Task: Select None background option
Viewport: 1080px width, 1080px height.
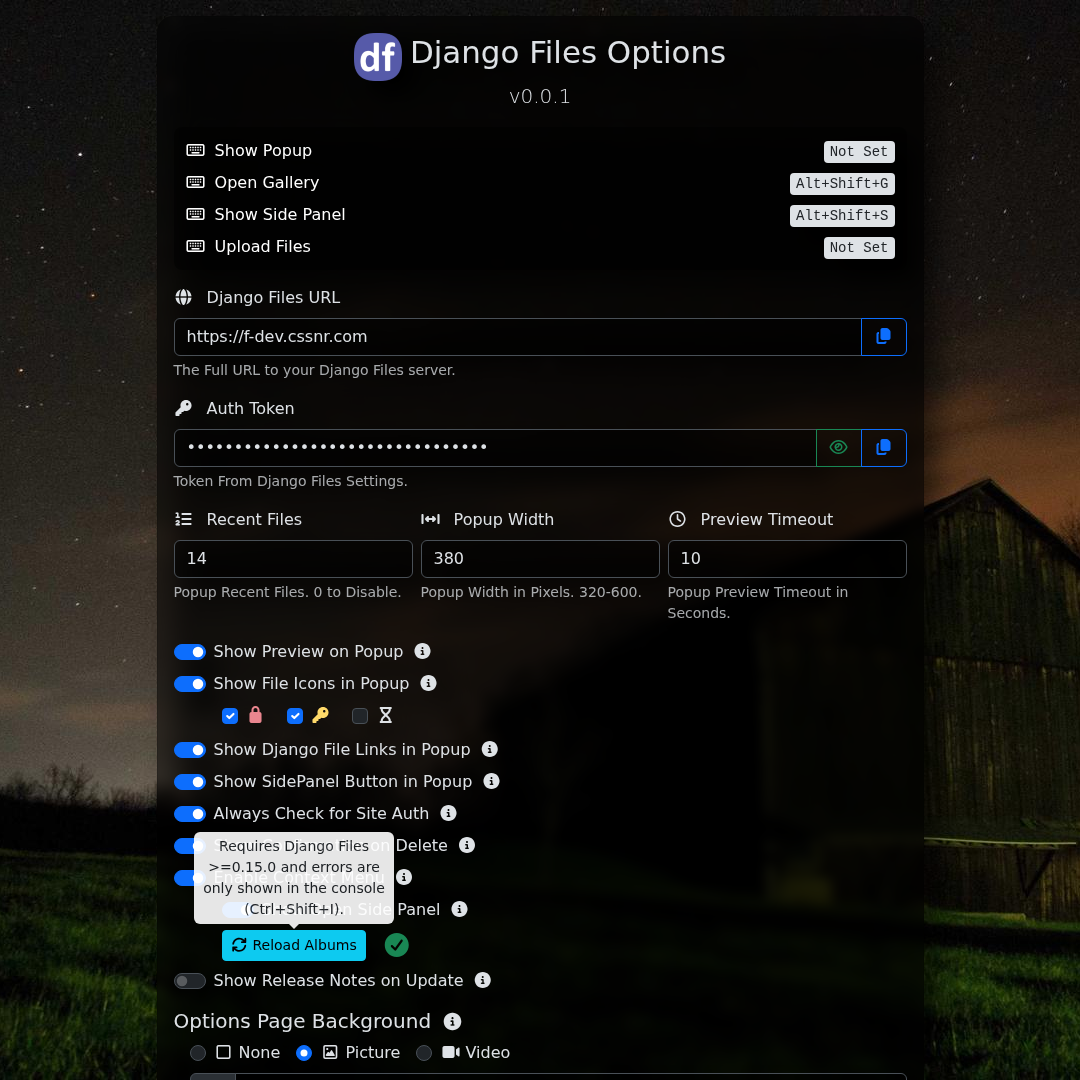Action: point(198,1053)
